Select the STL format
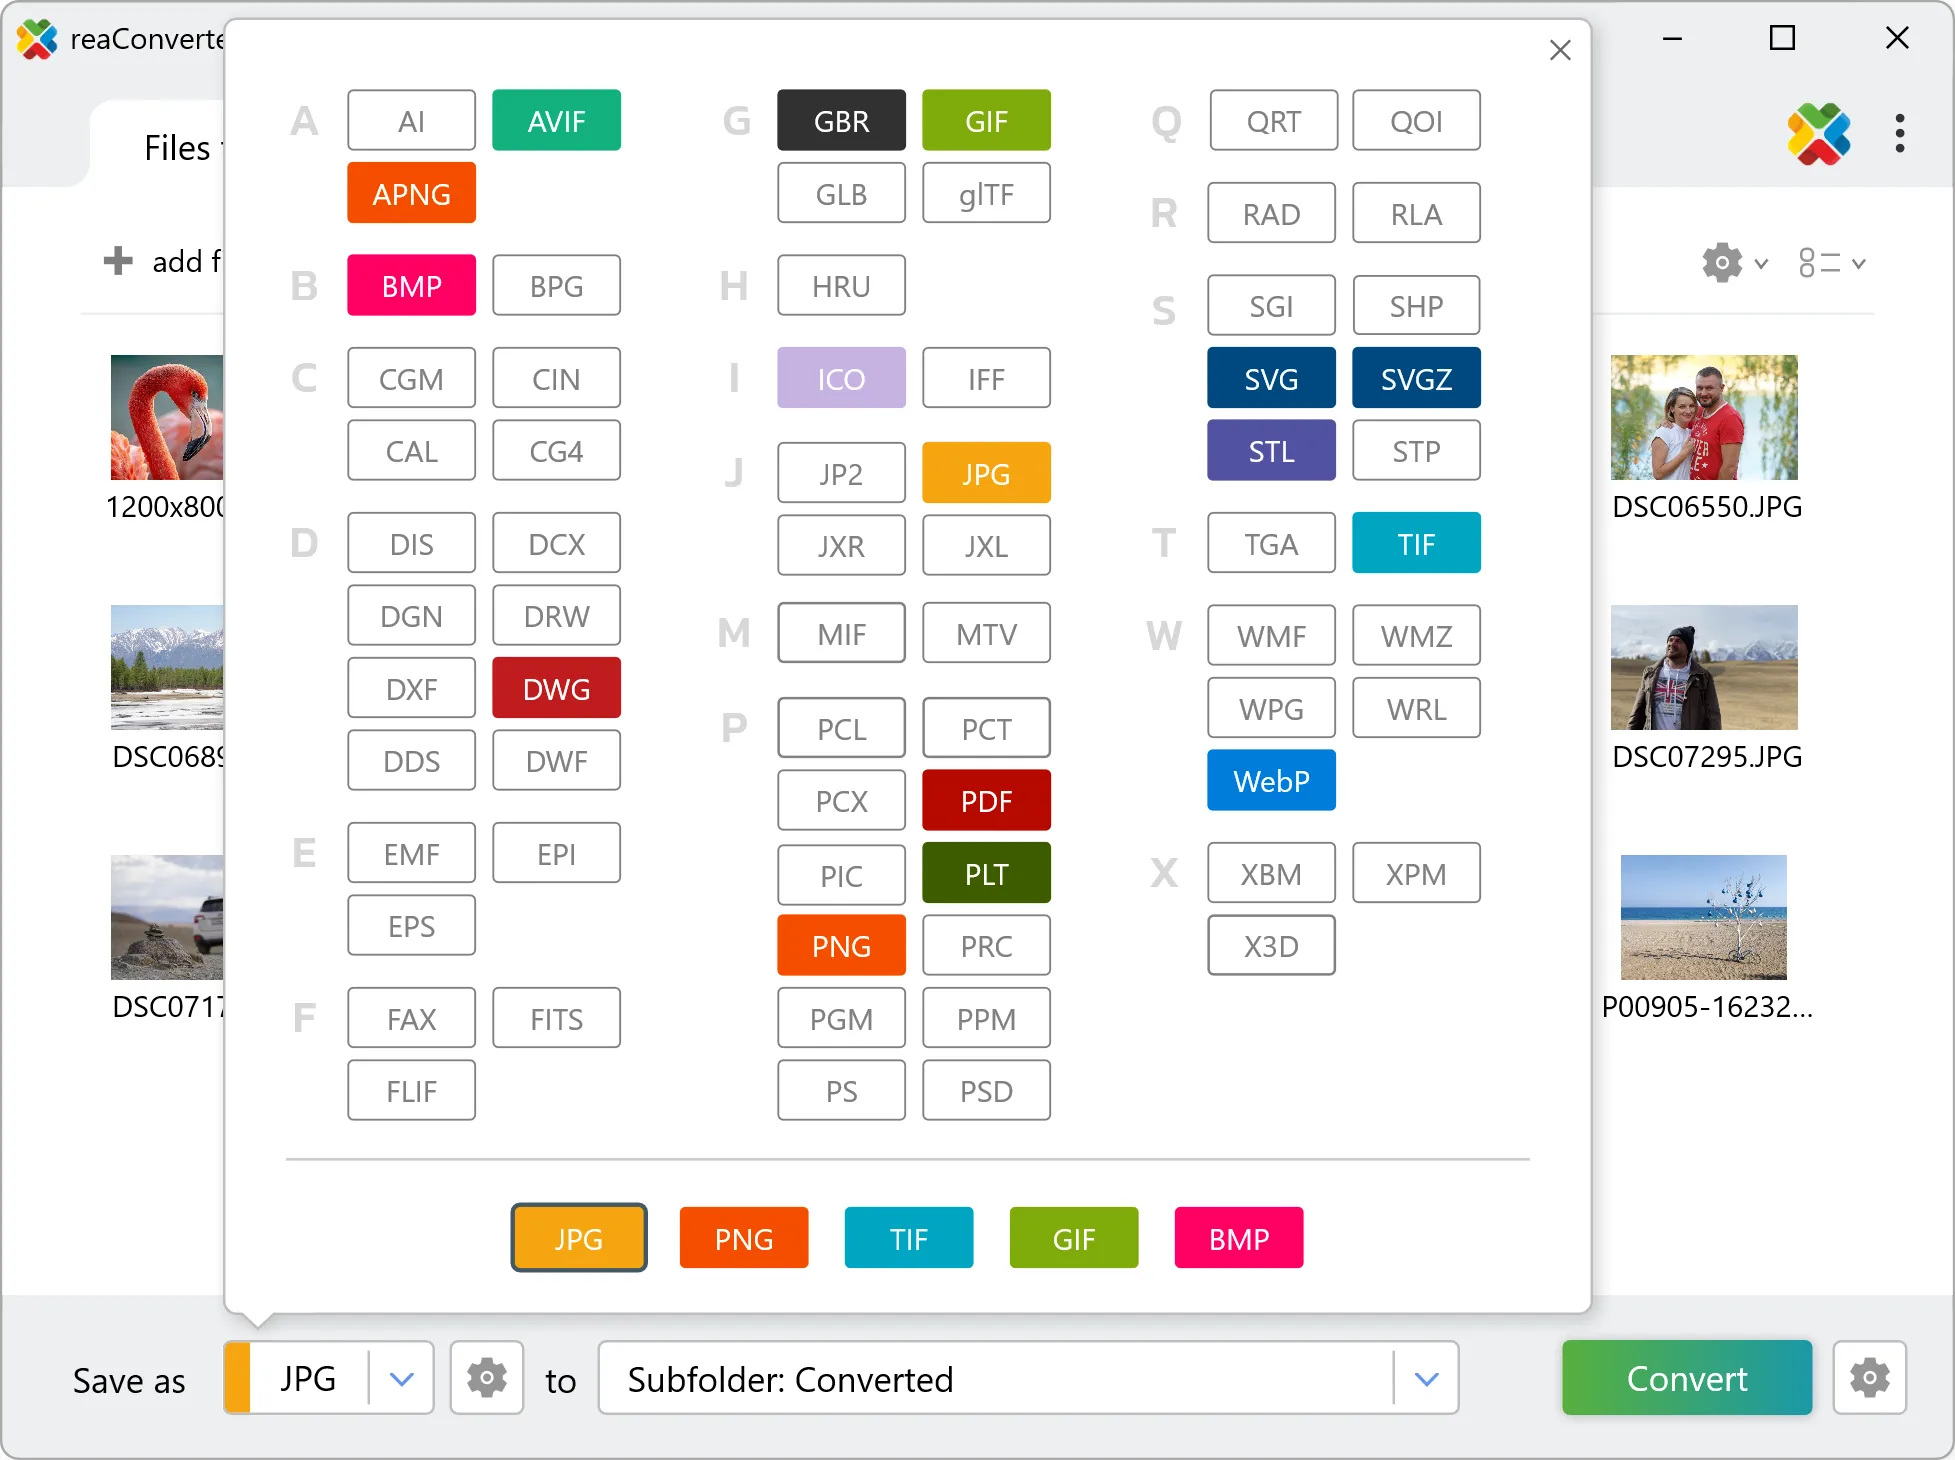Image resolution: width=1955 pixels, height=1460 pixels. point(1271,450)
